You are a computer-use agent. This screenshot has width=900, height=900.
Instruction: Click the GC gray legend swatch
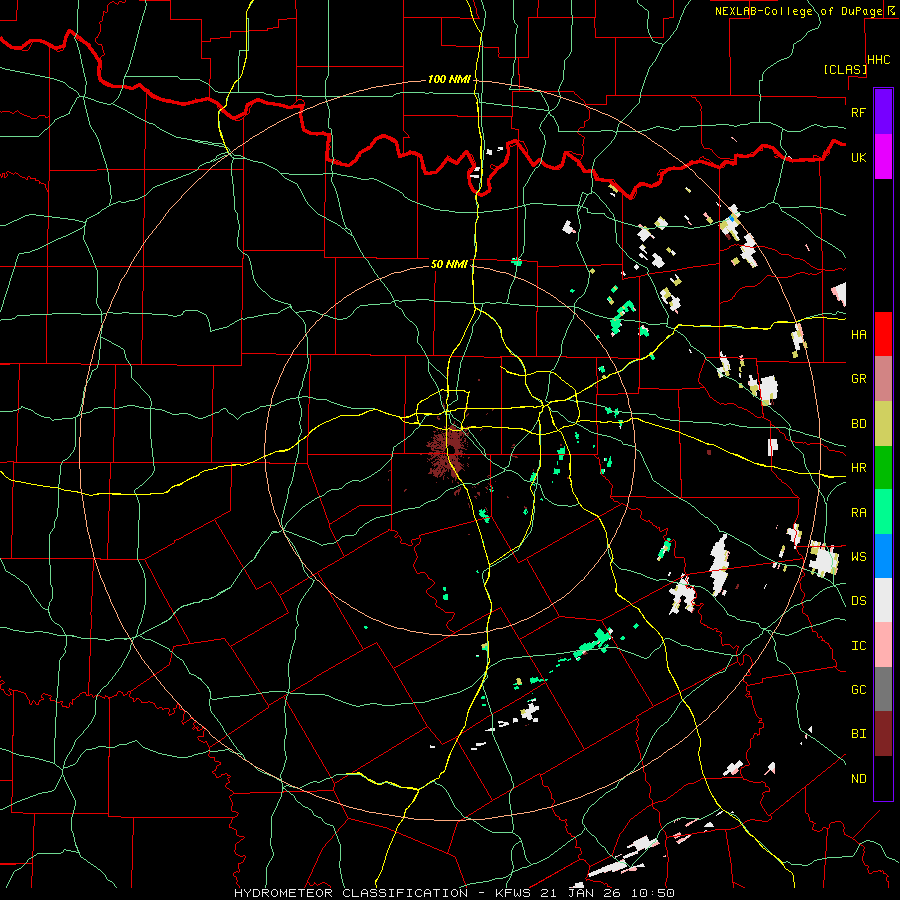click(x=883, y=689)
